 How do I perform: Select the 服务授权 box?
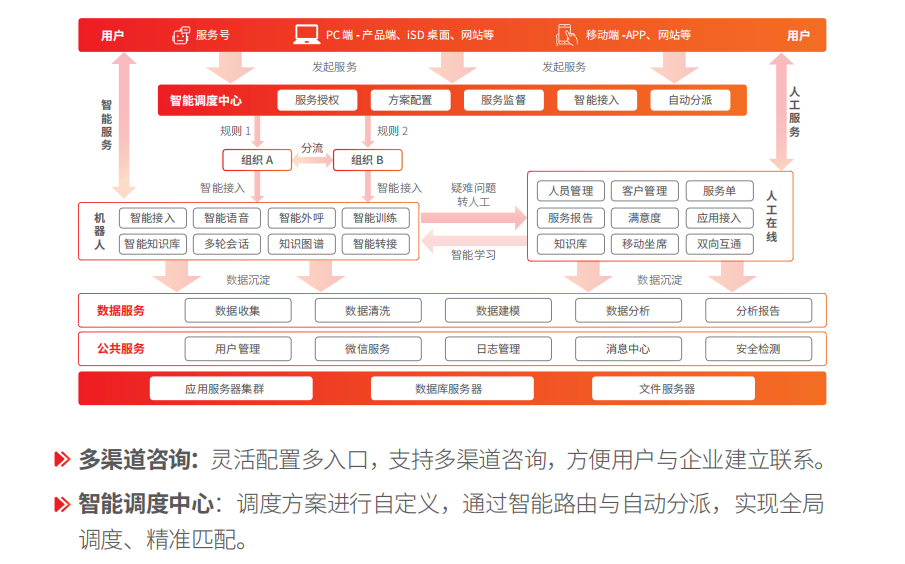(317, 100)
